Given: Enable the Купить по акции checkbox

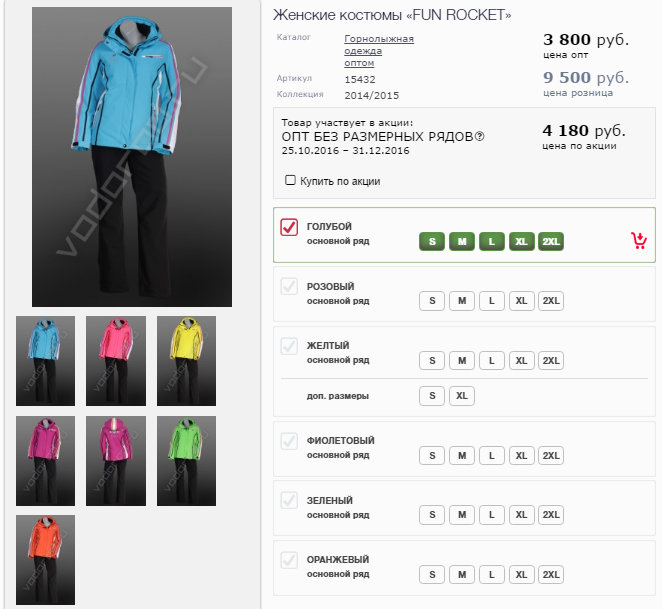Looking at the screenshot, I should [x=290, y=181].
